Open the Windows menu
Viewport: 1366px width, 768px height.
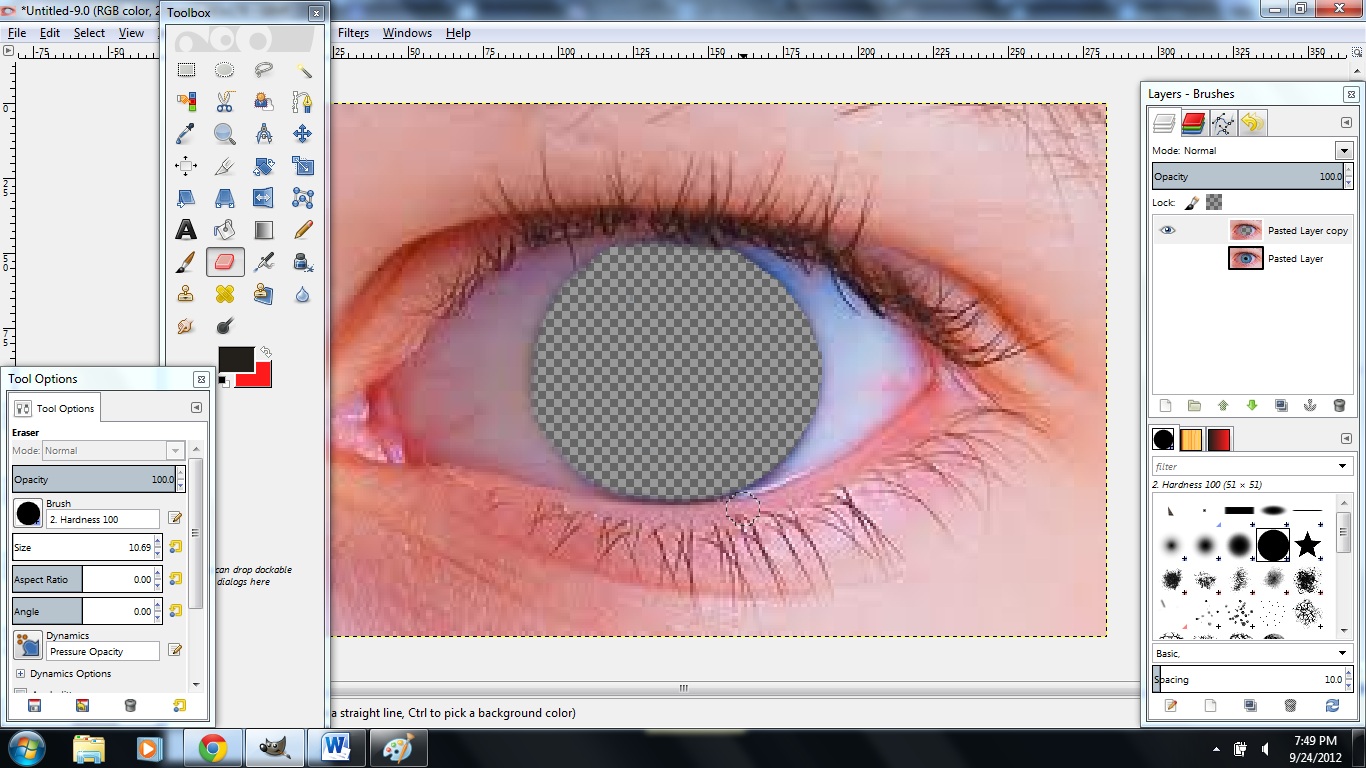pos(407,33)
